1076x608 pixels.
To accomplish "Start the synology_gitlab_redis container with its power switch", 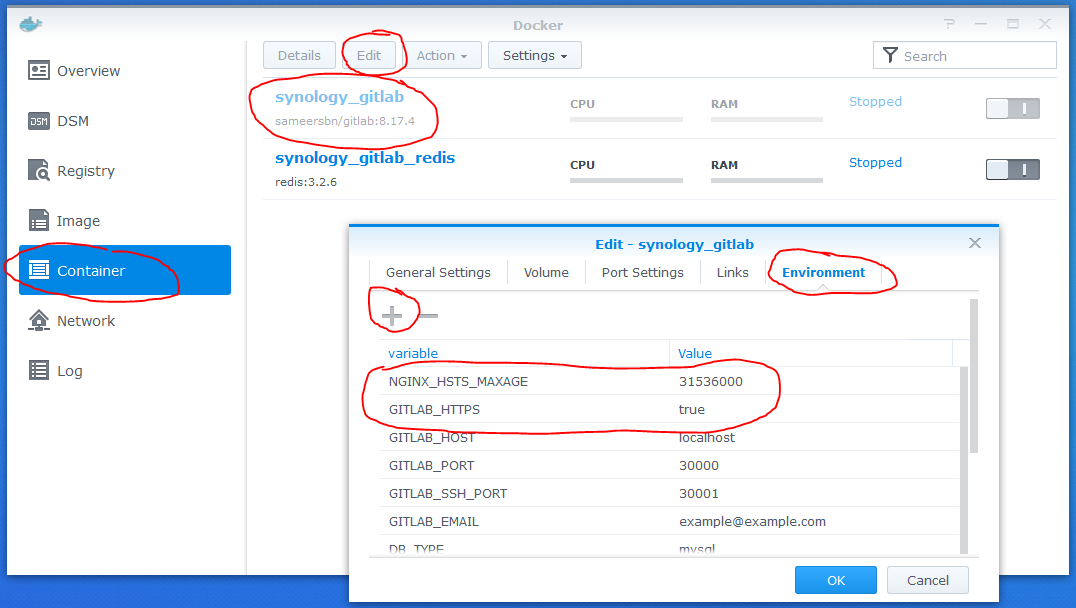I will 1012,169.
